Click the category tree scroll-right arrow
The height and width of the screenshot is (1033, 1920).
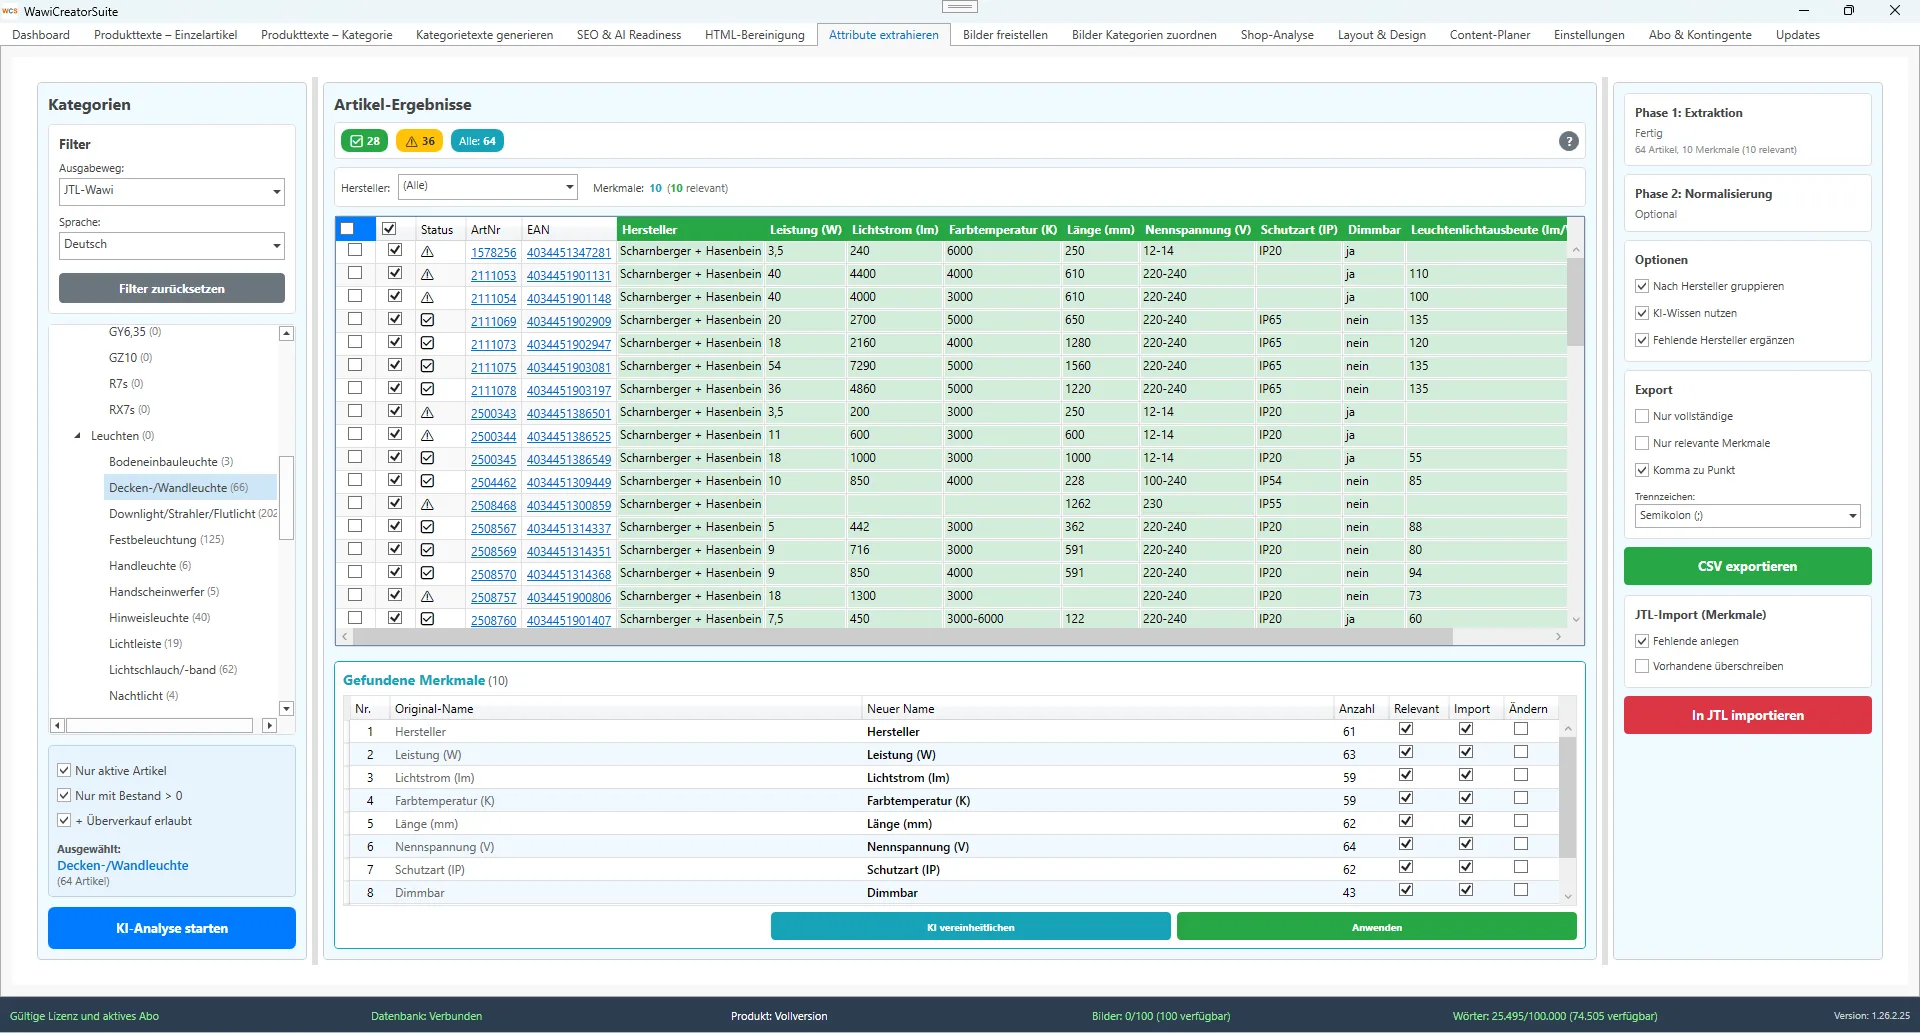(x=269, y=725)
